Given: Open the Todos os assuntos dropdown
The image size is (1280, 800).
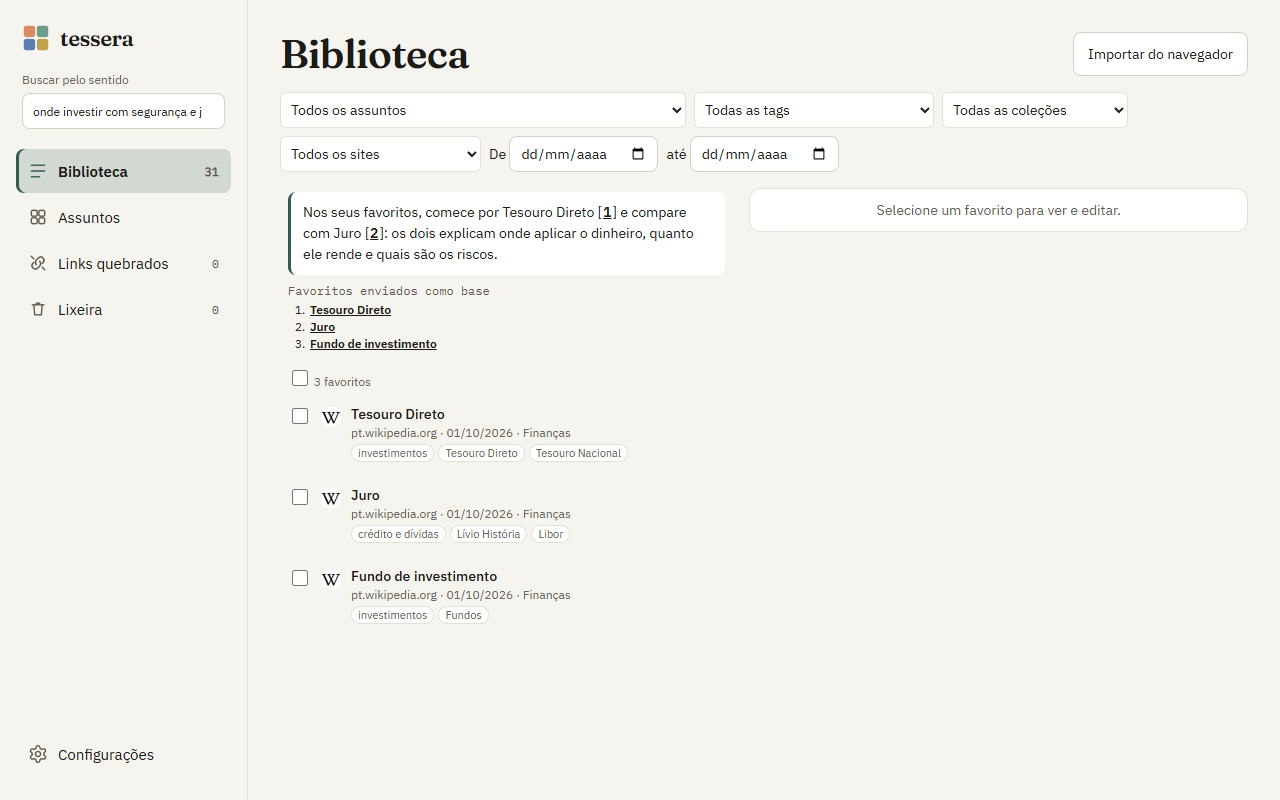Looking at the screenshot, I should tap(483, 110).
